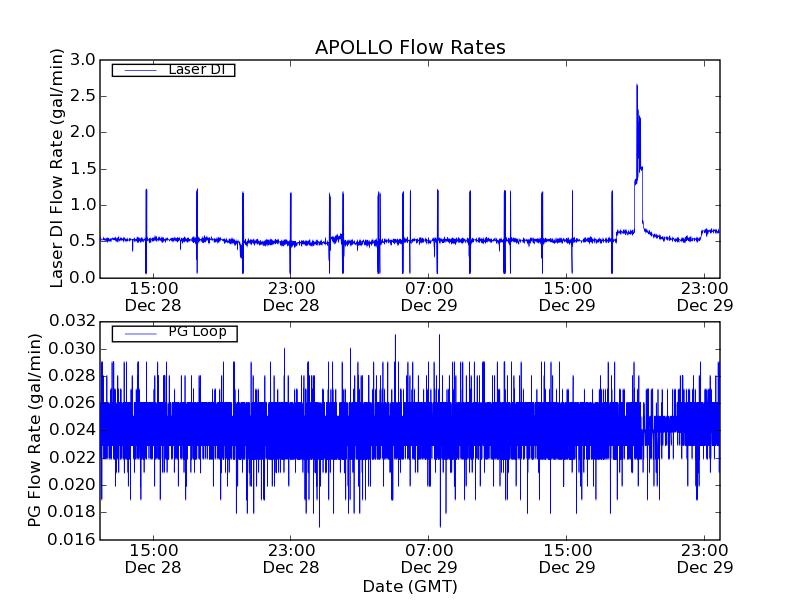Click the 'Laser DI Flow Rate (gal/min)' axis label
This screenshot has width=800, height=600.
pyautogui.click(x=56, y=168)
